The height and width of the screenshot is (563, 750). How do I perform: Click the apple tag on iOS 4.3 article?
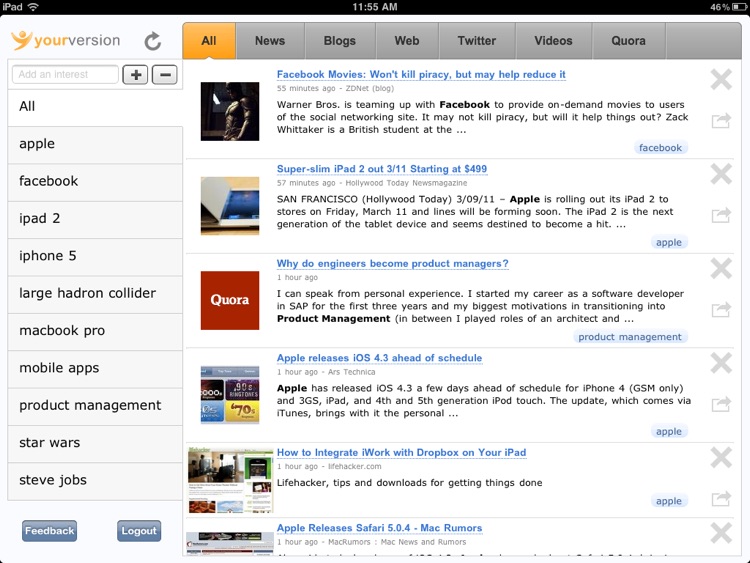tap(669, 431)
